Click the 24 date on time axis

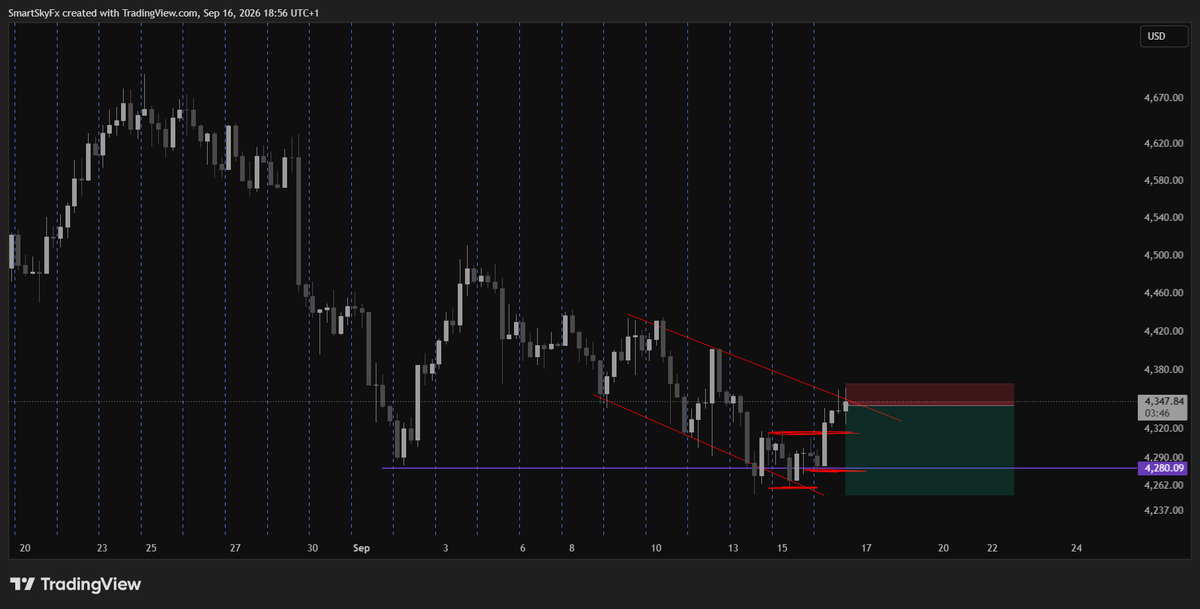coord(1076,548)
